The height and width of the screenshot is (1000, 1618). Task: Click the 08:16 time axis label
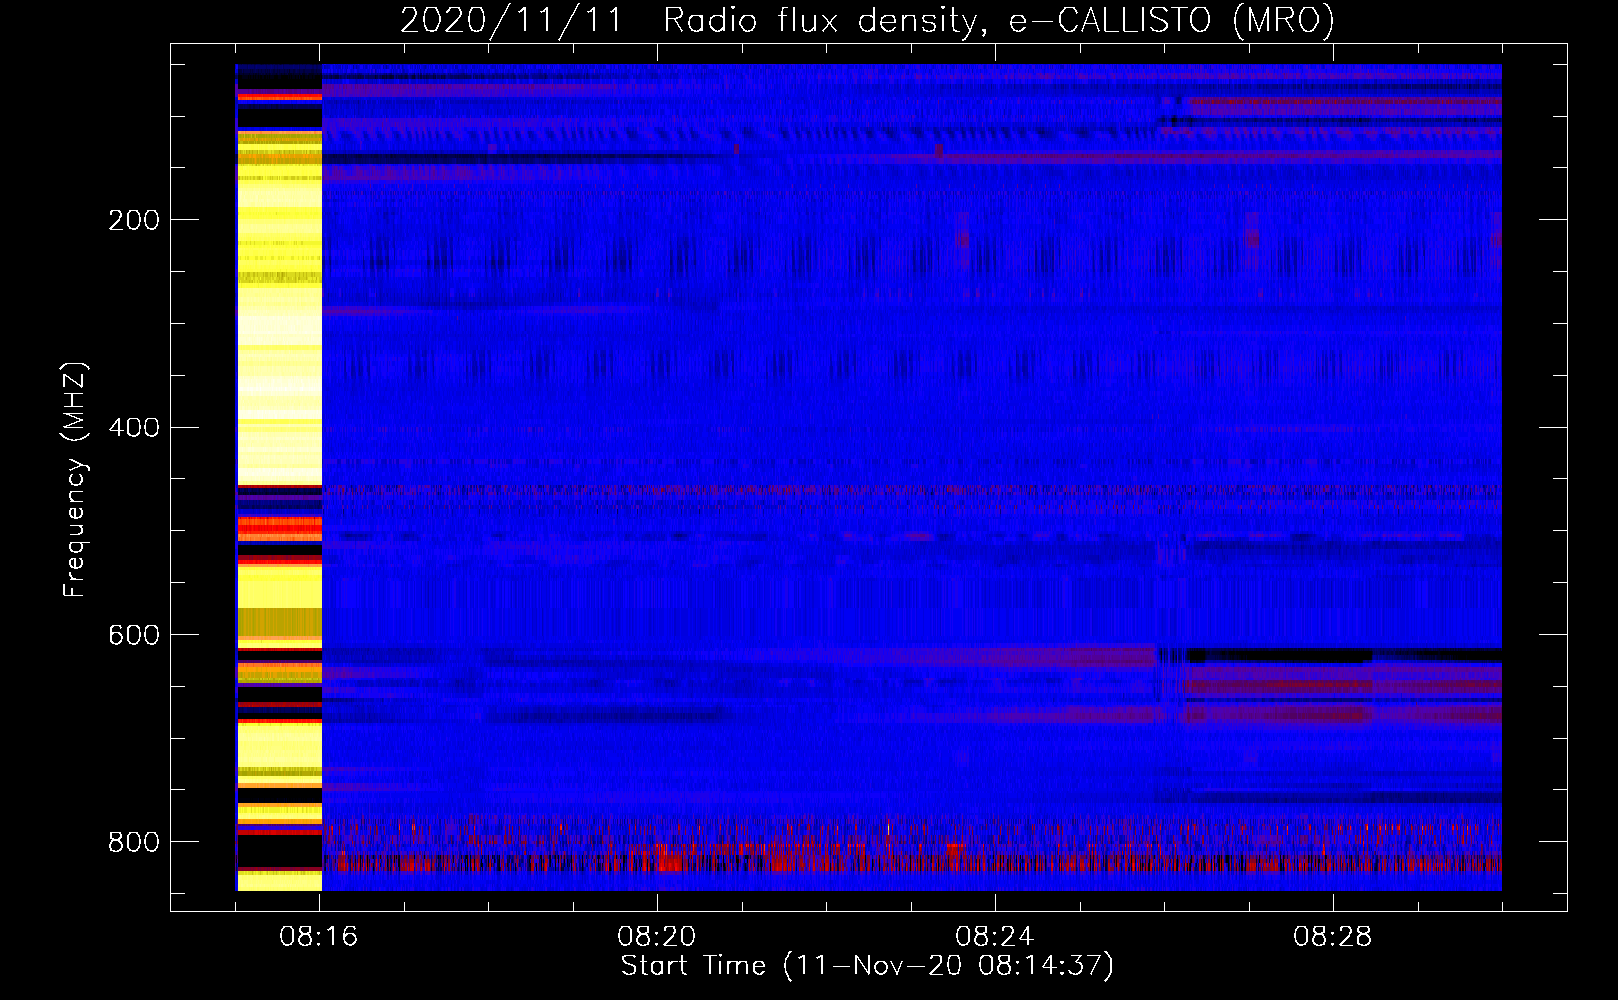319,937
